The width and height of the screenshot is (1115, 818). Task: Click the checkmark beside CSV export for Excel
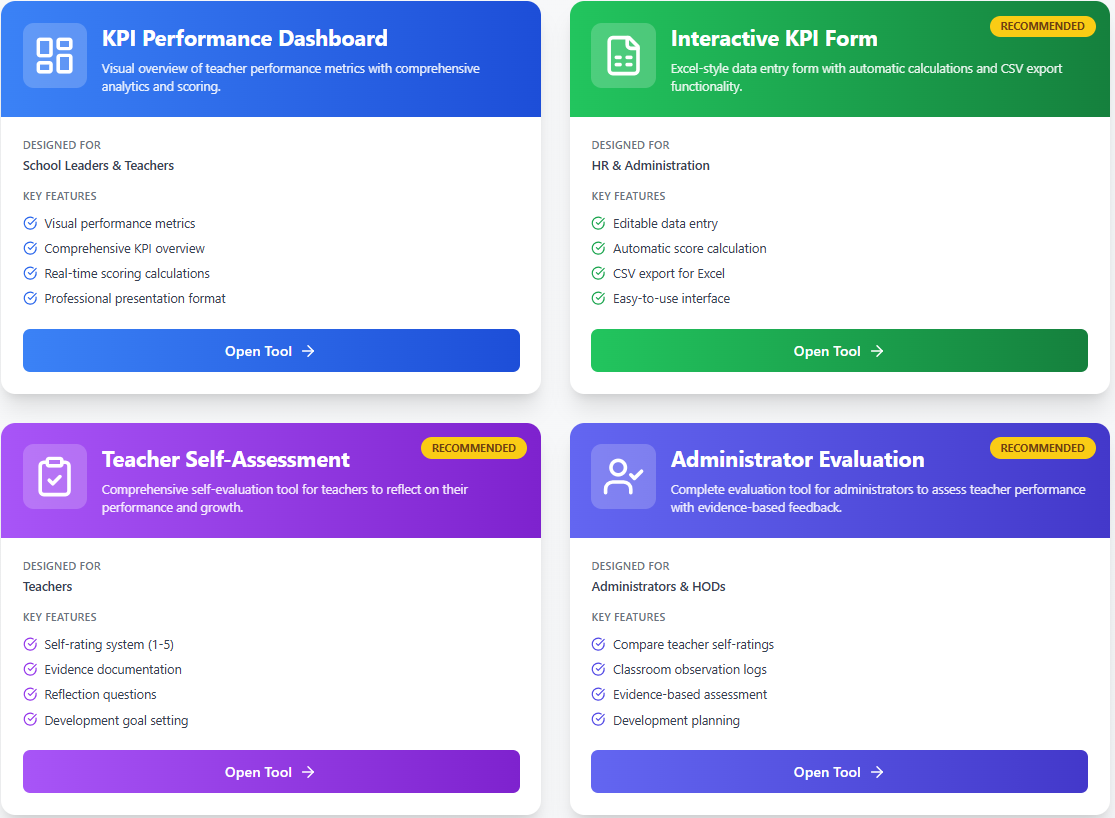point(598,273)
